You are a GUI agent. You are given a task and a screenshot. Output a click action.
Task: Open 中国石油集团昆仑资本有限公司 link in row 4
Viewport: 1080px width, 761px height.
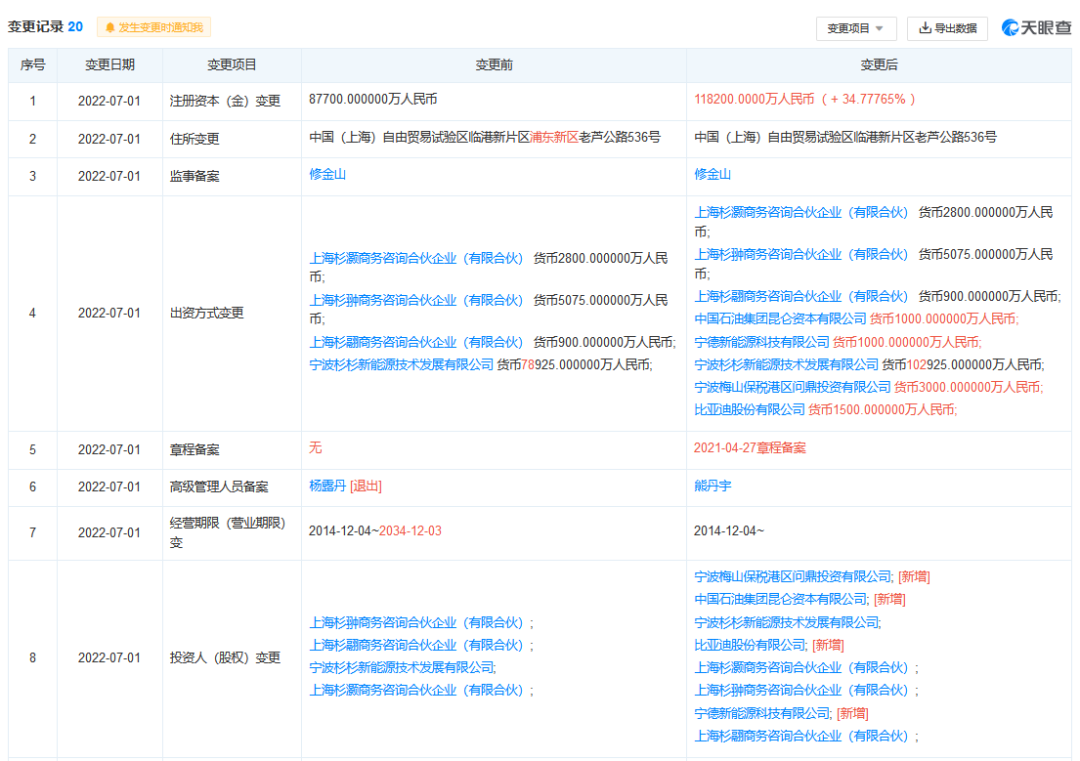click(x=780, y=318)
